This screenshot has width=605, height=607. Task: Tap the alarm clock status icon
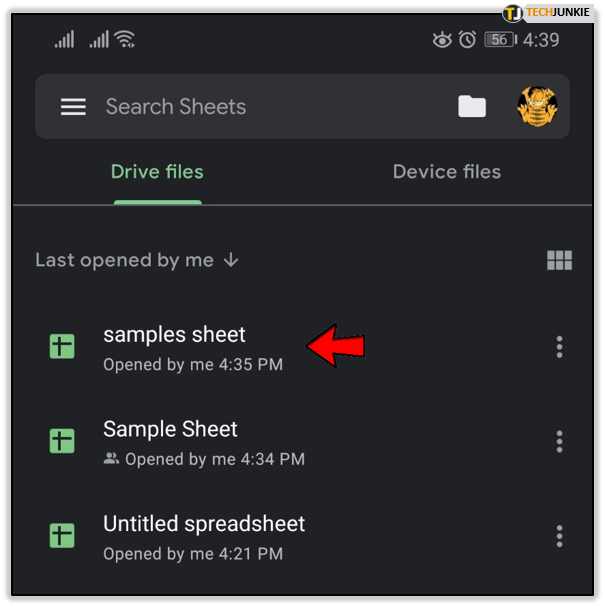[467, 40]
